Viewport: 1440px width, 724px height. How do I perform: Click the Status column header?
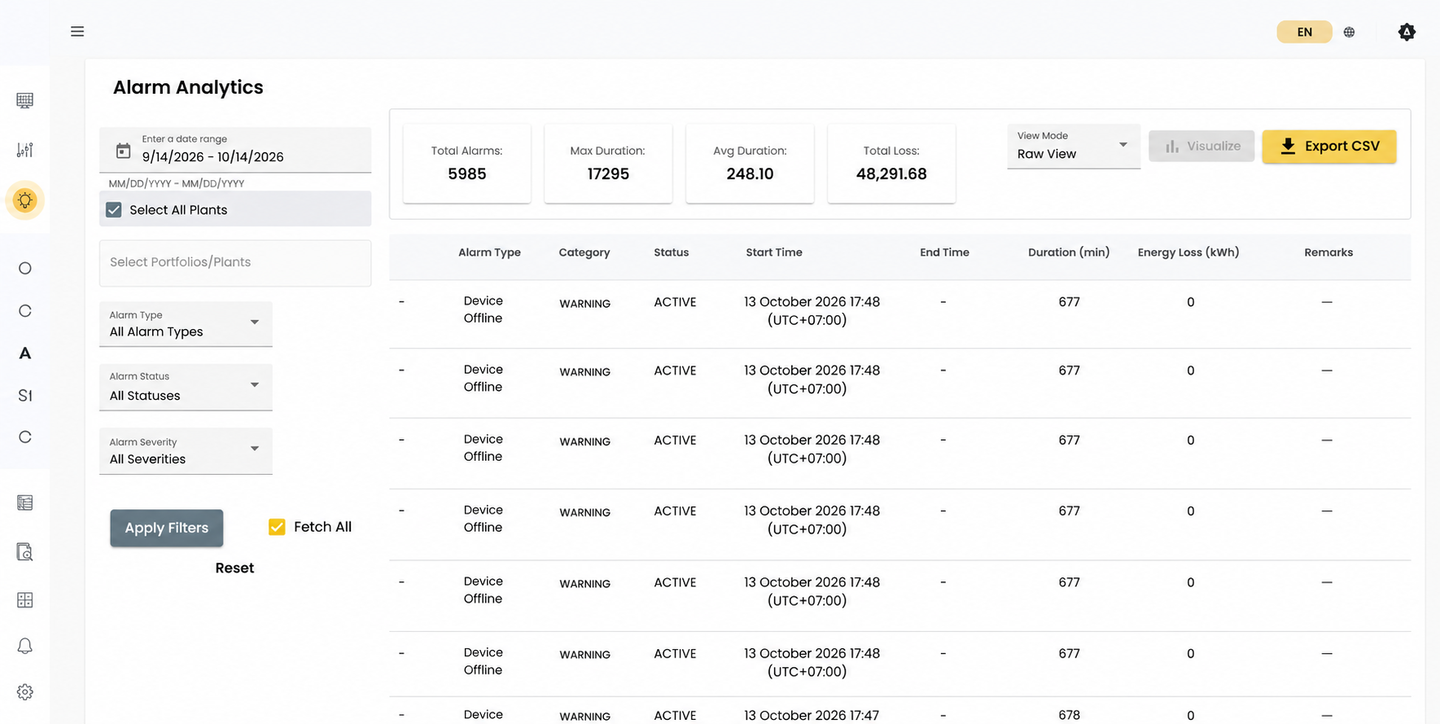click(x=671, y=253)
